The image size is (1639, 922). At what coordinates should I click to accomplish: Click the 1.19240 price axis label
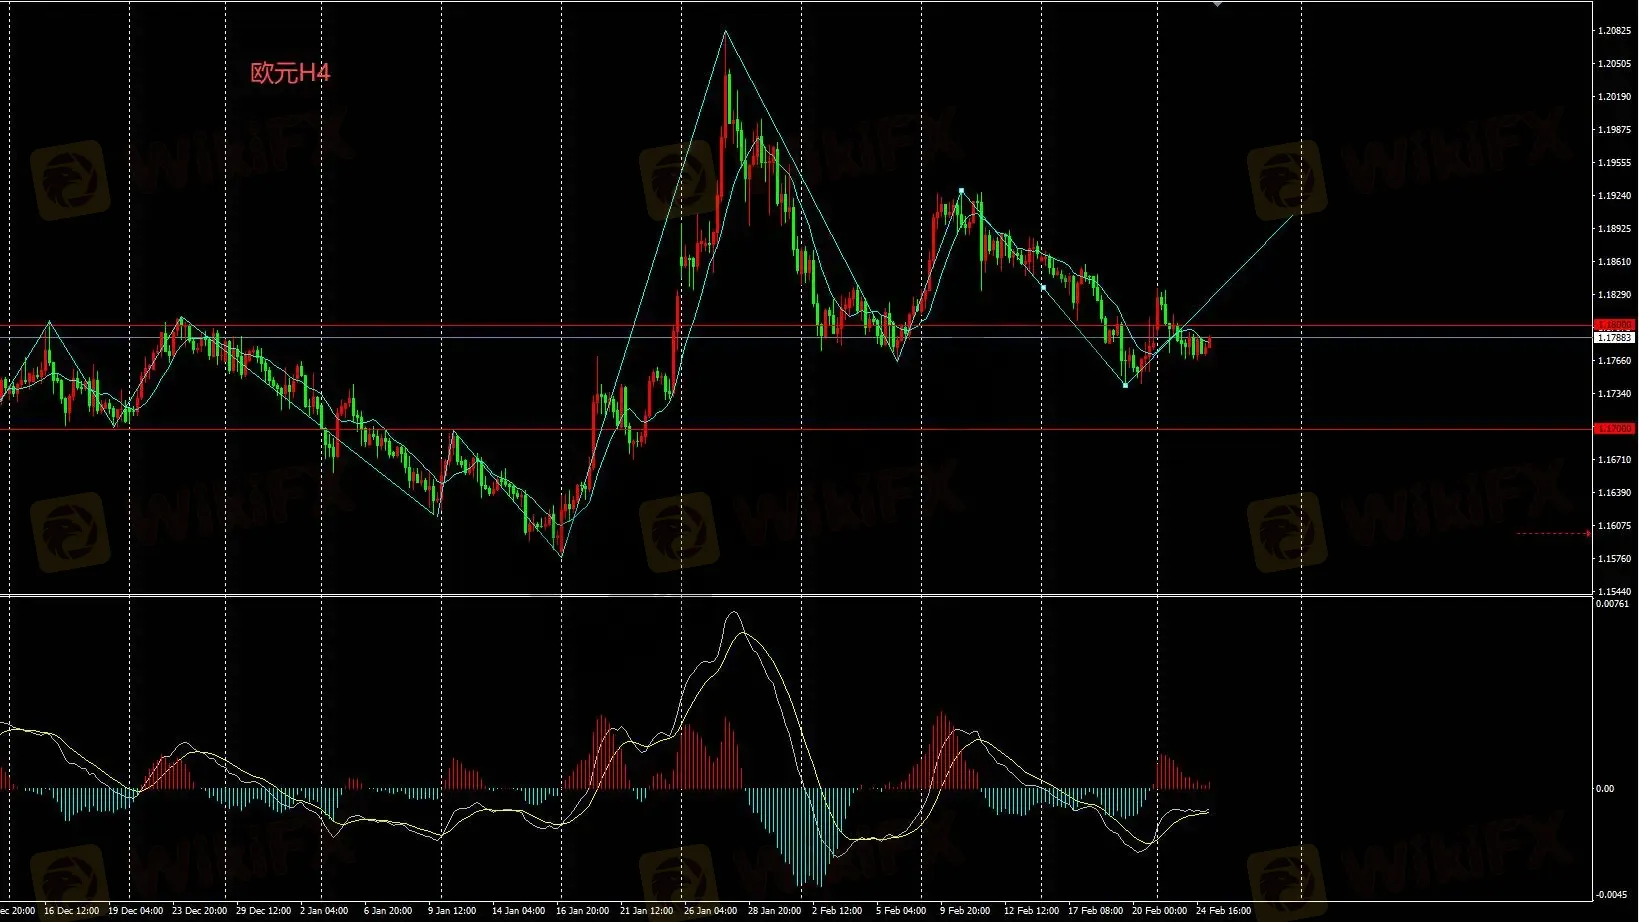1614,196
